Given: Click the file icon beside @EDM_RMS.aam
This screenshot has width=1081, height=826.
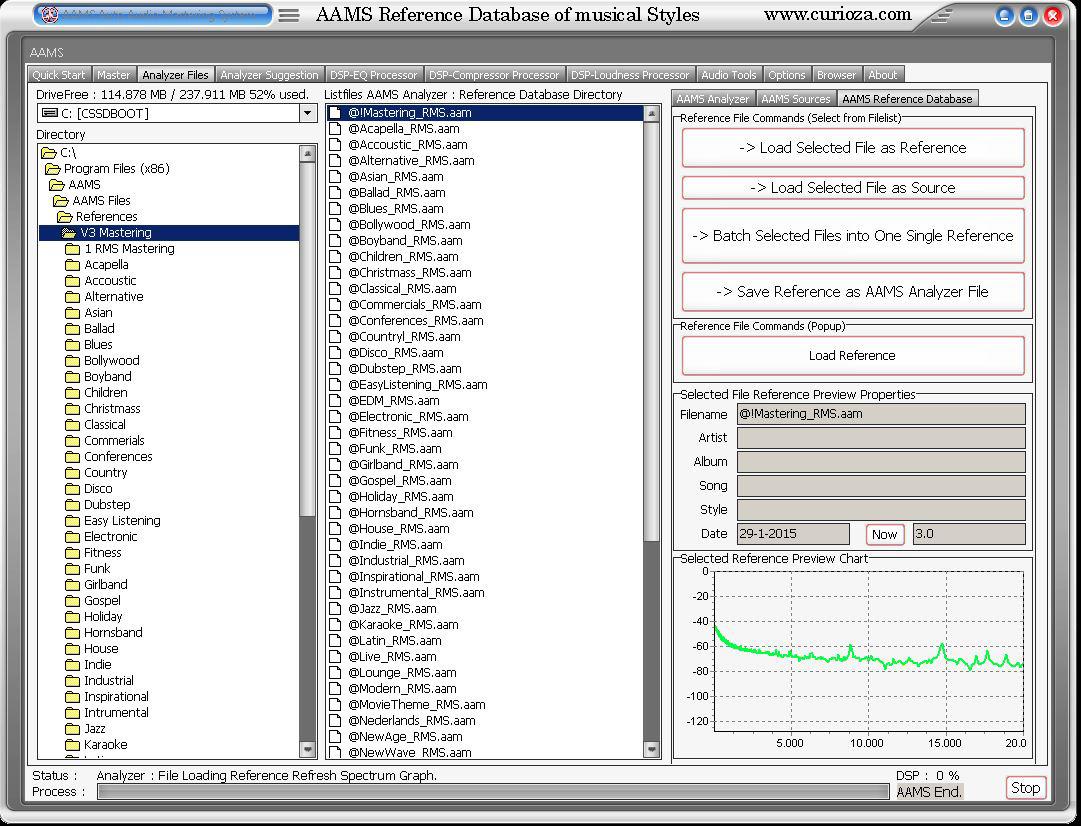Looking at the screenshot, I should point(335,401).
